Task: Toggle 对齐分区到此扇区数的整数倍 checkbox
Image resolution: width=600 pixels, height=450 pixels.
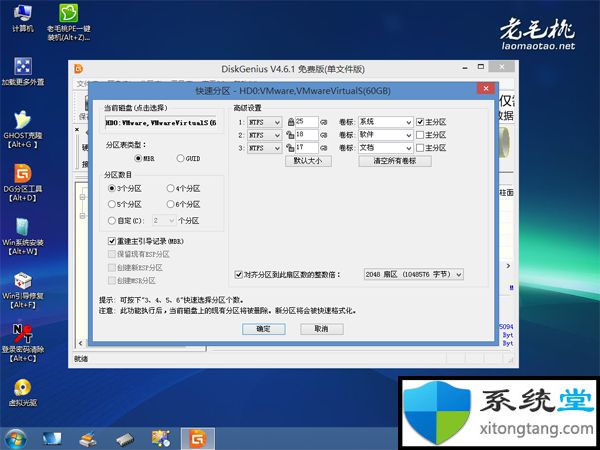Action: pyautogui.click(x=239, y=274)
